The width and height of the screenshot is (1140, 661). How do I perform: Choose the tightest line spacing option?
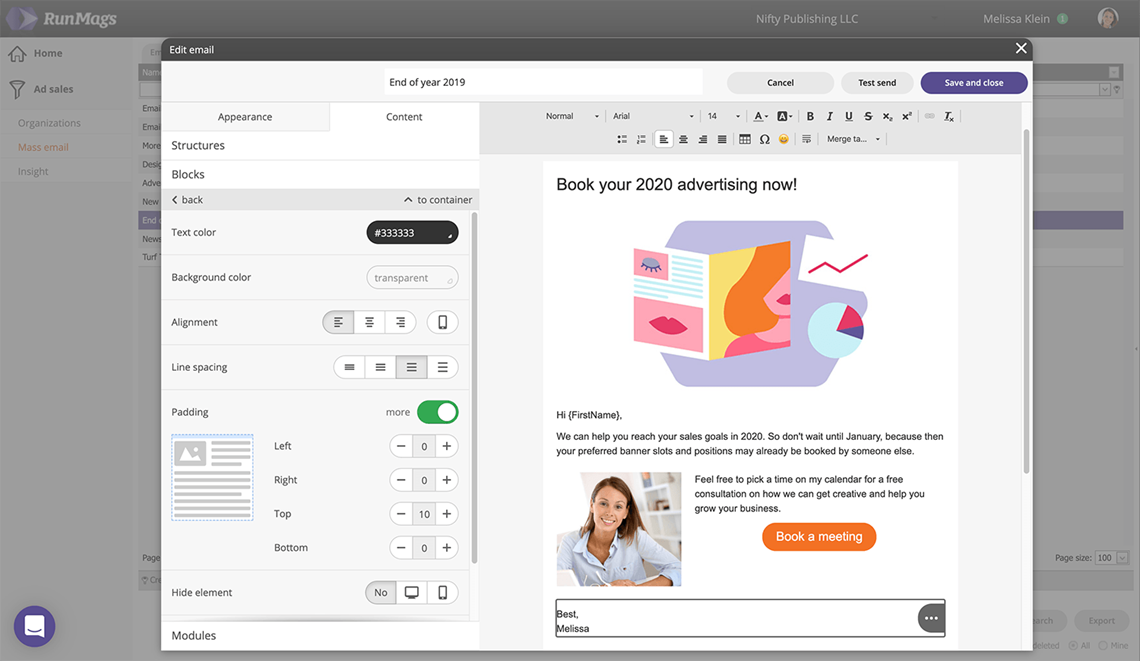click(x=350, y=367)
